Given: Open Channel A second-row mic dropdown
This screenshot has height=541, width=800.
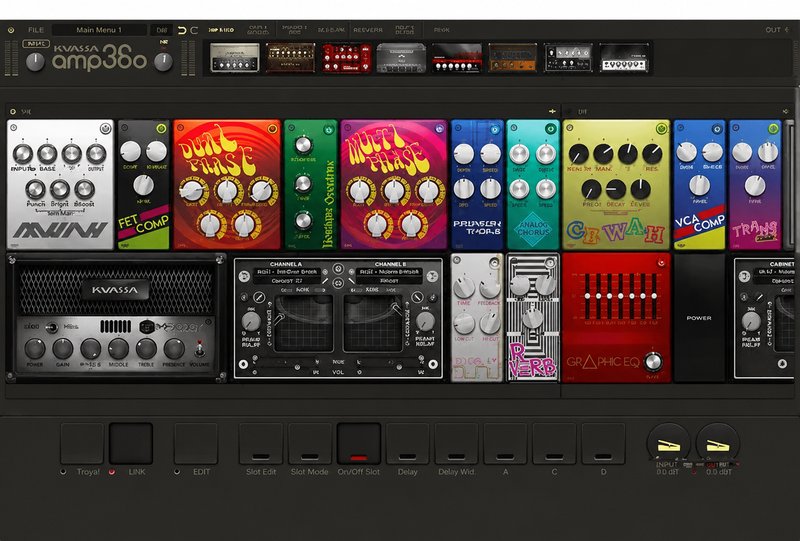Looking at the screenshot, I should [x=286, y=281].
